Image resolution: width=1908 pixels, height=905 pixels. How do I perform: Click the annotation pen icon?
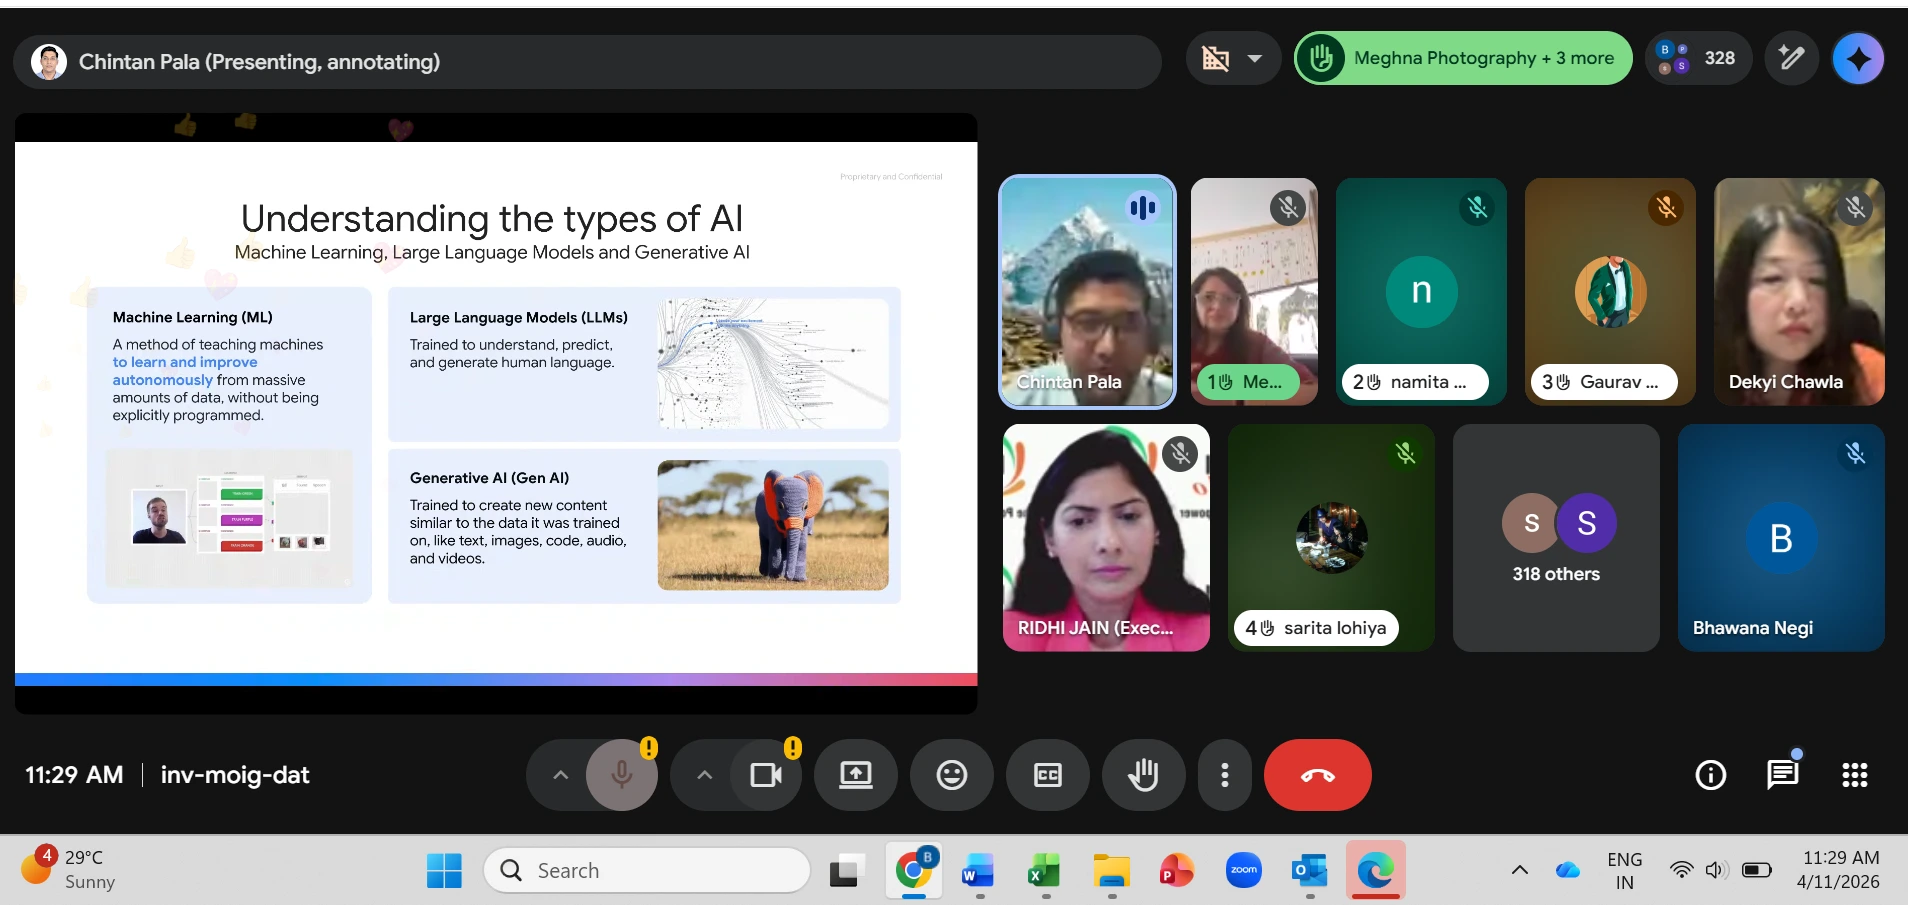[1791, 58]
